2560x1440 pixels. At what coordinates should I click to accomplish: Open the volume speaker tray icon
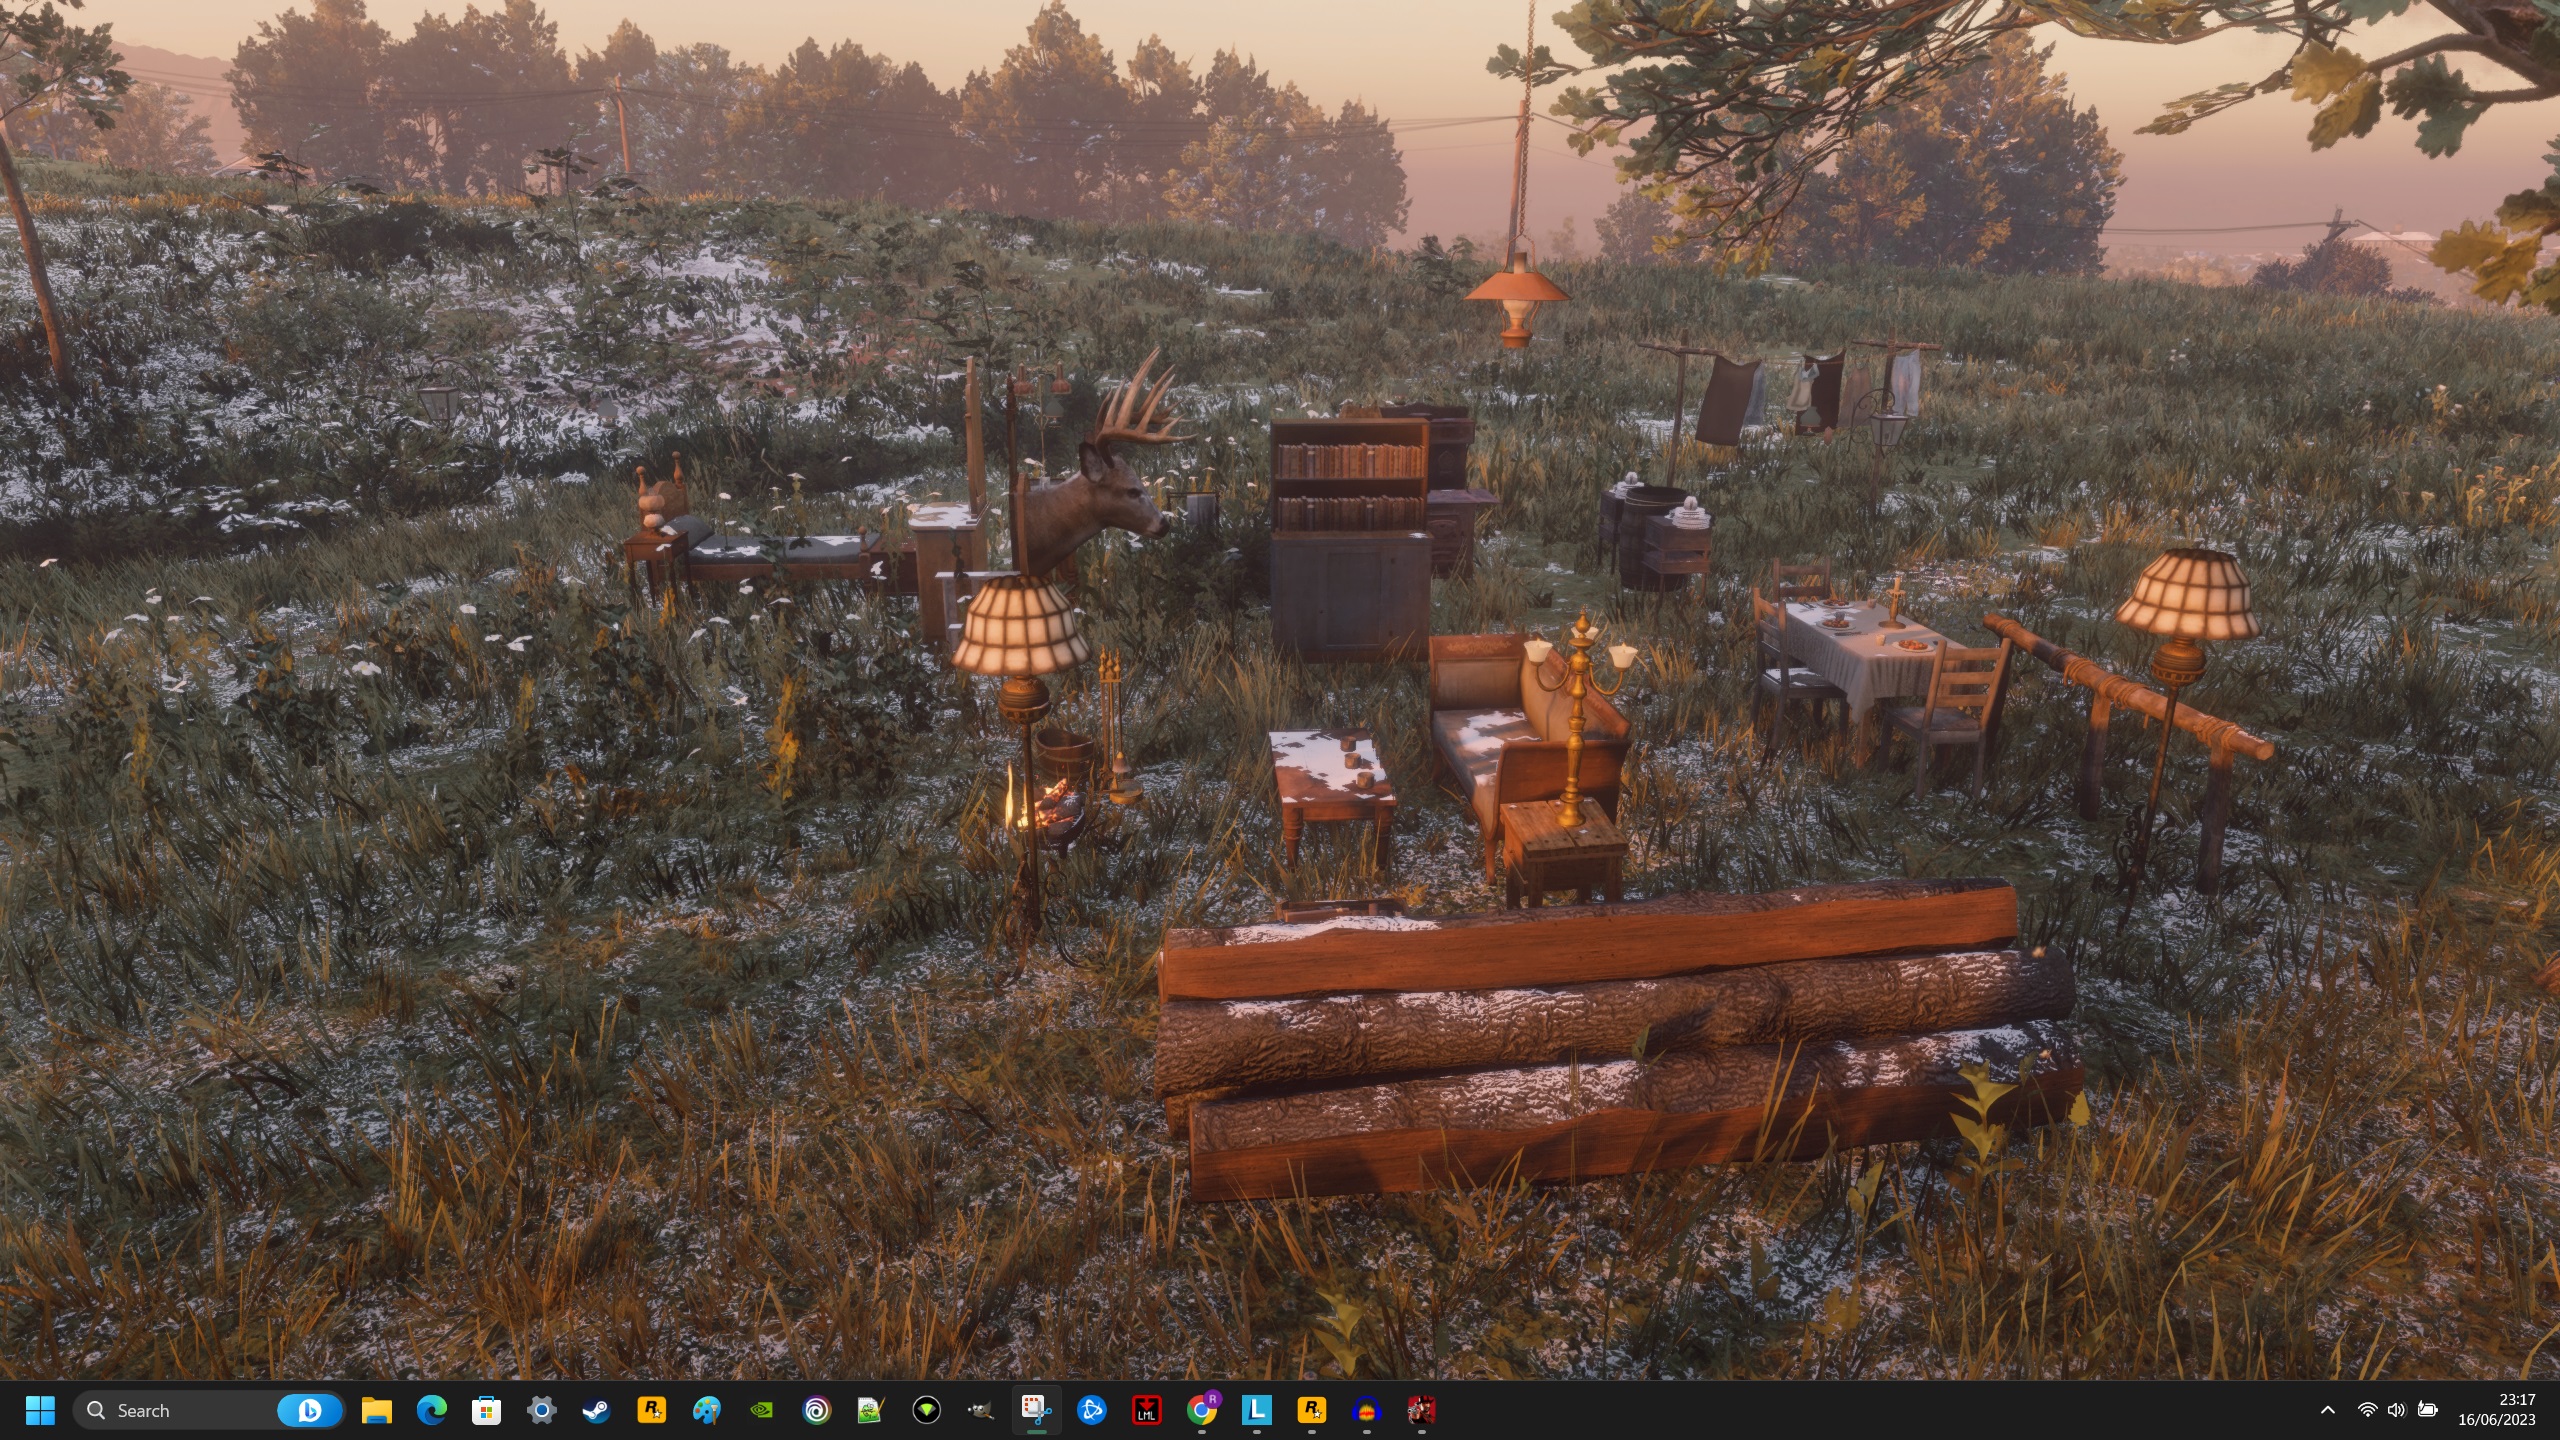coord(2396,1410)
